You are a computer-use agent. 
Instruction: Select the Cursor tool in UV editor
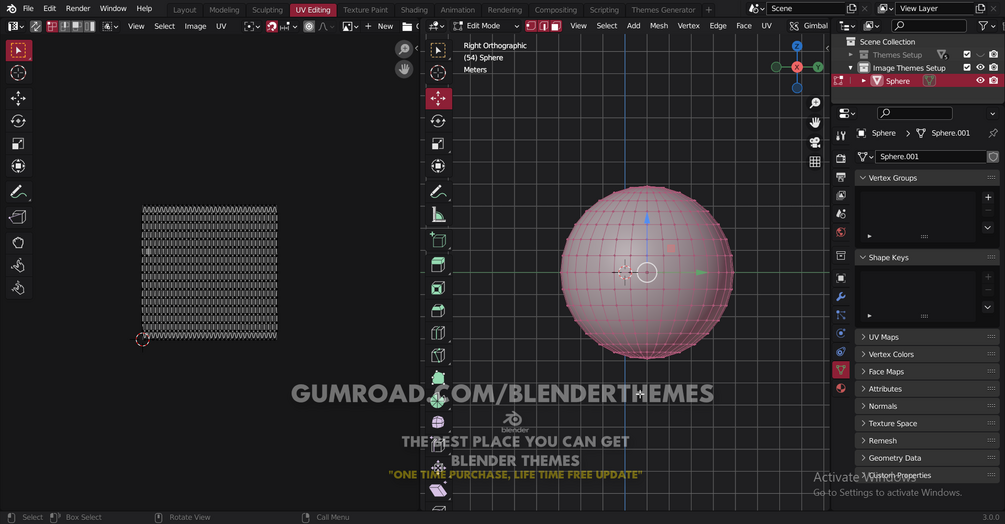(18, 73)
